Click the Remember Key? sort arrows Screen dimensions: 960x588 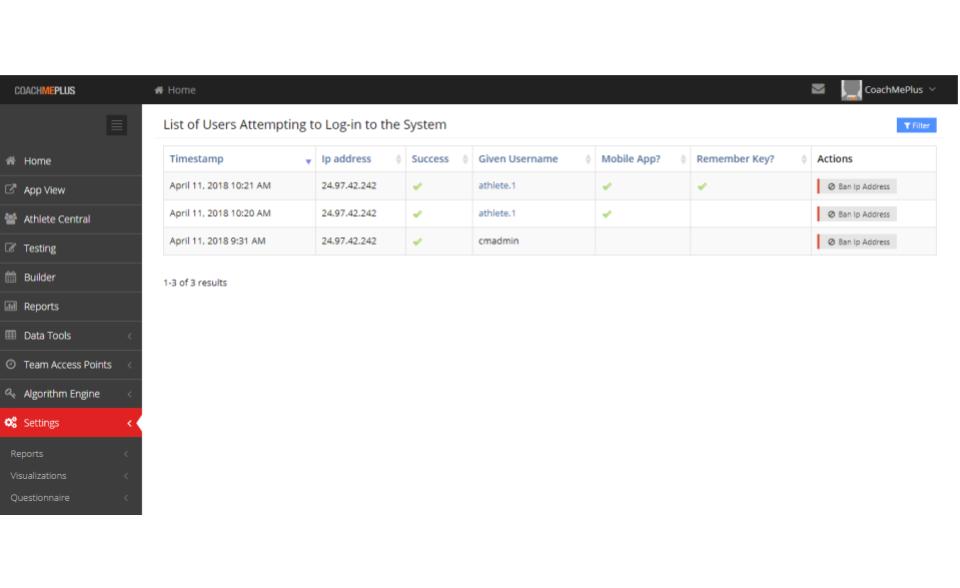pyautogui.click(x=803, y=159)
